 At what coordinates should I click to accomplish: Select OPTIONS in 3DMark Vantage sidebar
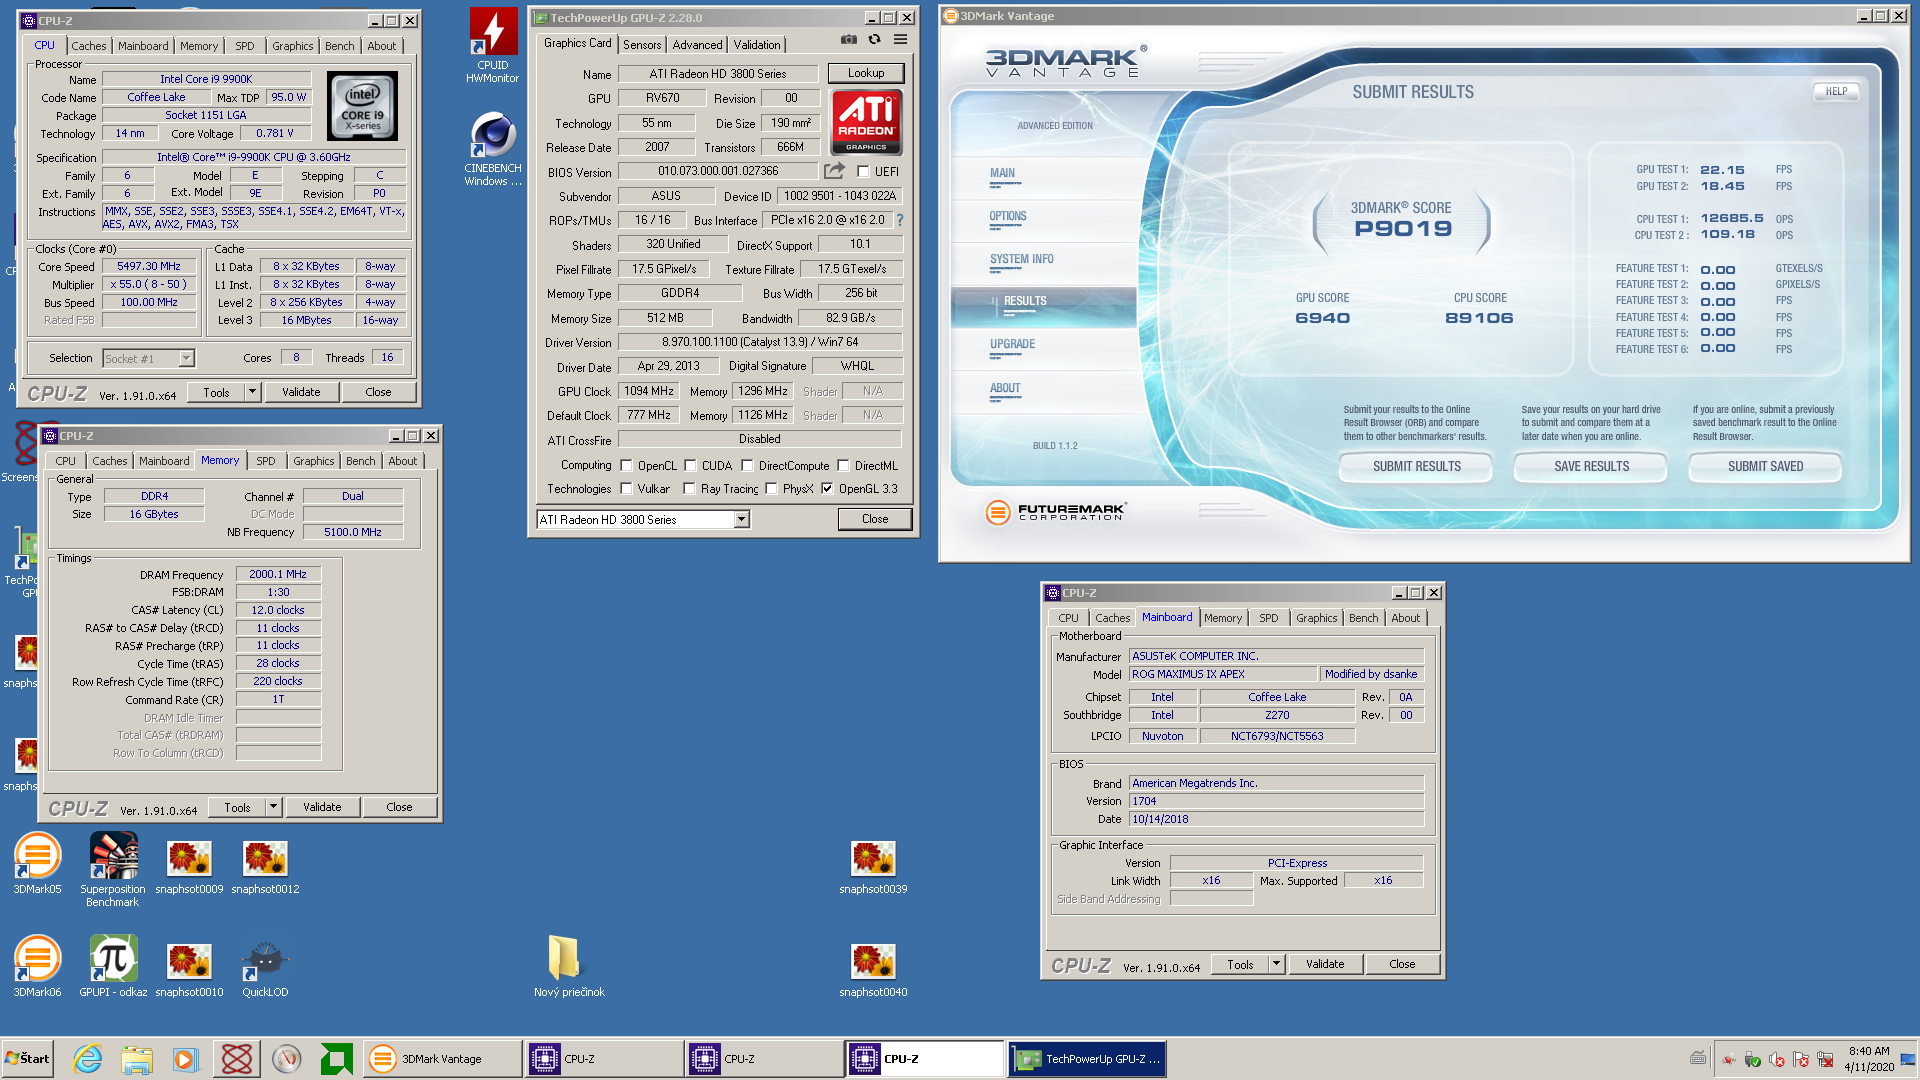1008,216
